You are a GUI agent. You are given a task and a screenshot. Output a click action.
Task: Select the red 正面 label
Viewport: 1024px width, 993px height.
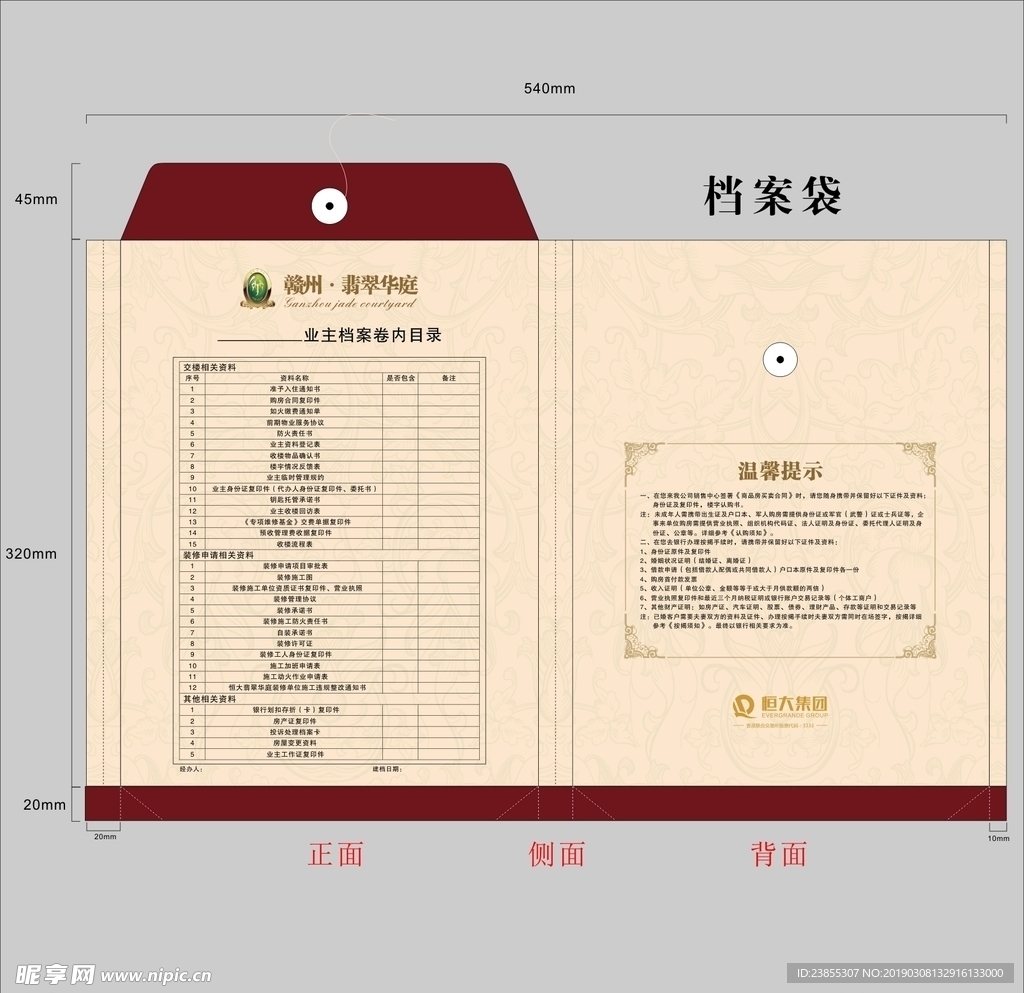(x=336, y=854)
